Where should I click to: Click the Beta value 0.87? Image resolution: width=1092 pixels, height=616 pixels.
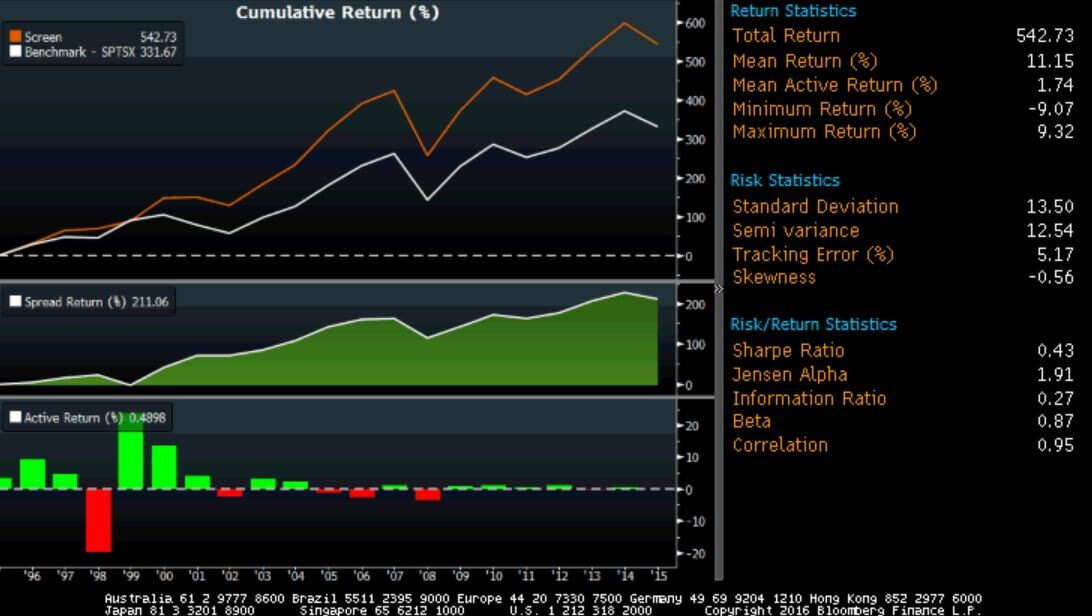[1055, 421]
